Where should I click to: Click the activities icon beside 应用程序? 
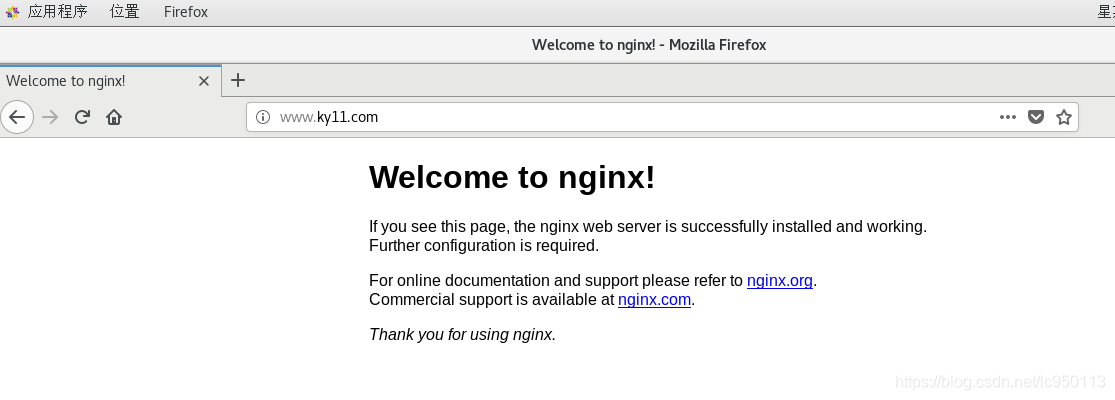[12, 12]
